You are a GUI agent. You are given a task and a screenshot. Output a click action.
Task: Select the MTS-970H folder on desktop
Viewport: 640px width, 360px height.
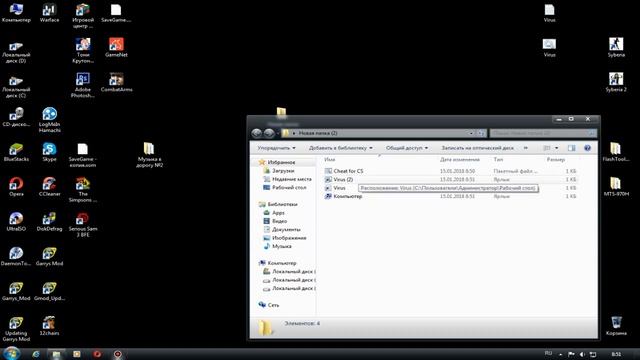(x=616, y=187)
